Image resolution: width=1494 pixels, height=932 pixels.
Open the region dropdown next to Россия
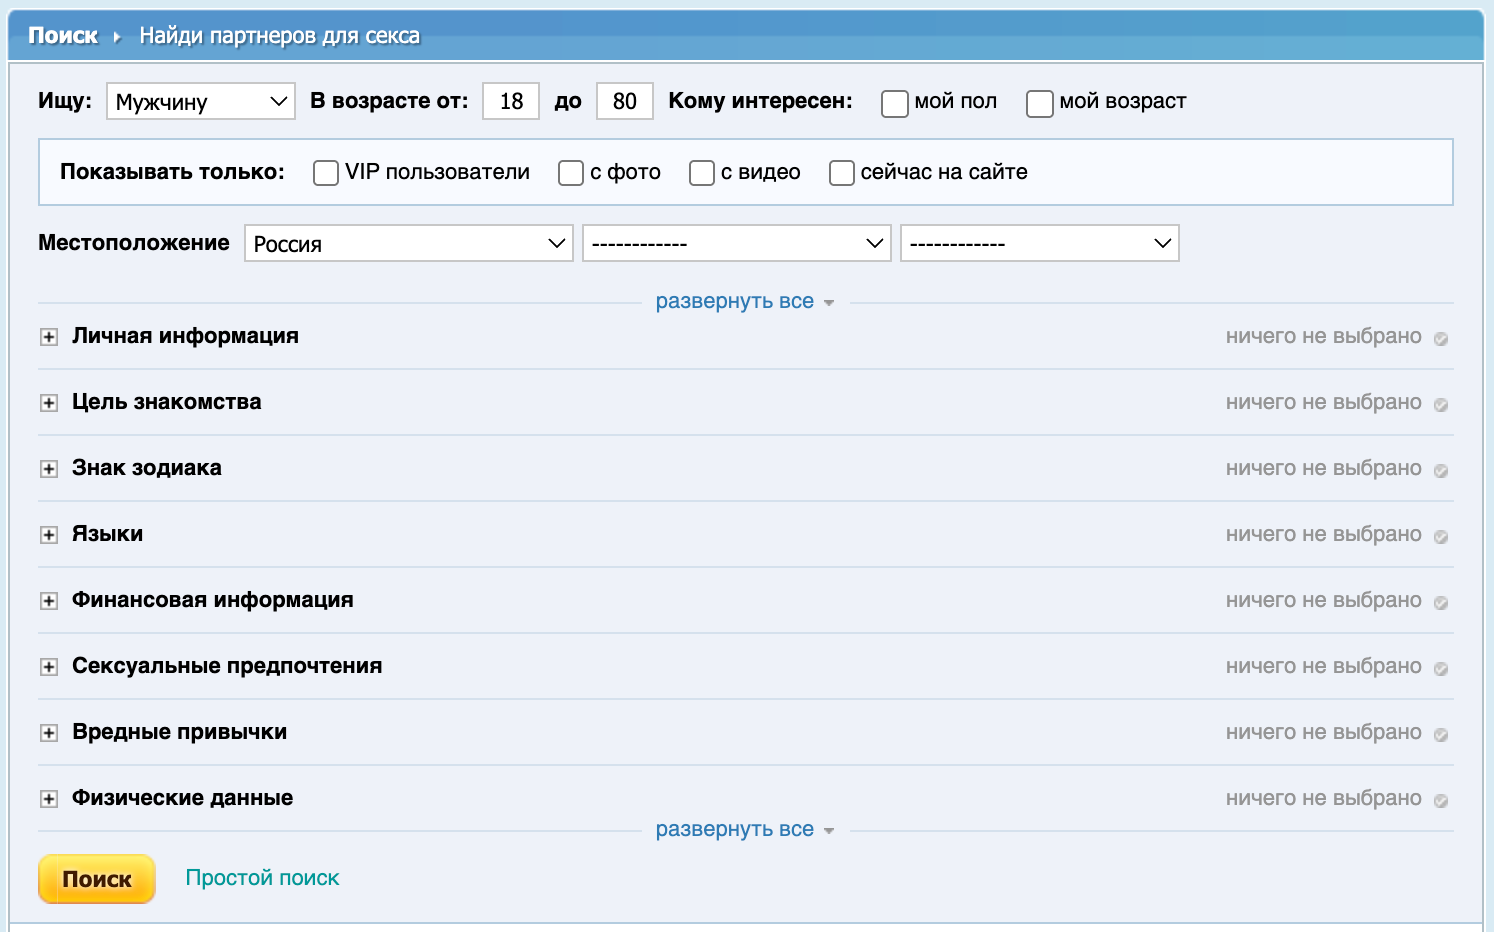[x=736, y=243]
